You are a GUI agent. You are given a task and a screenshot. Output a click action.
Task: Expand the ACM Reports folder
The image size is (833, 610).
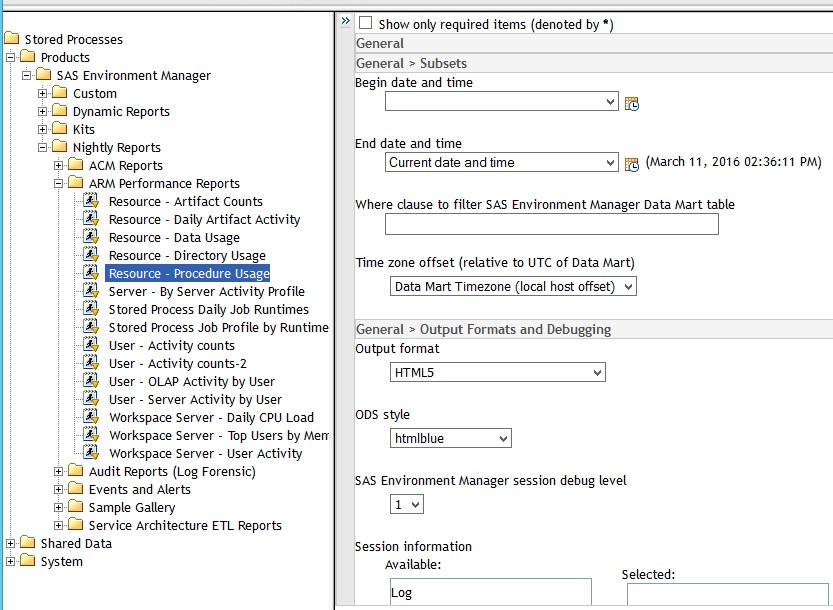click(59, 166)
